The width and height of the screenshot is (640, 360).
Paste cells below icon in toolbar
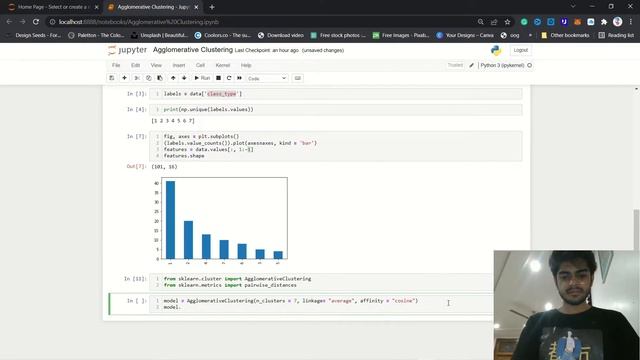pos(160,78)
